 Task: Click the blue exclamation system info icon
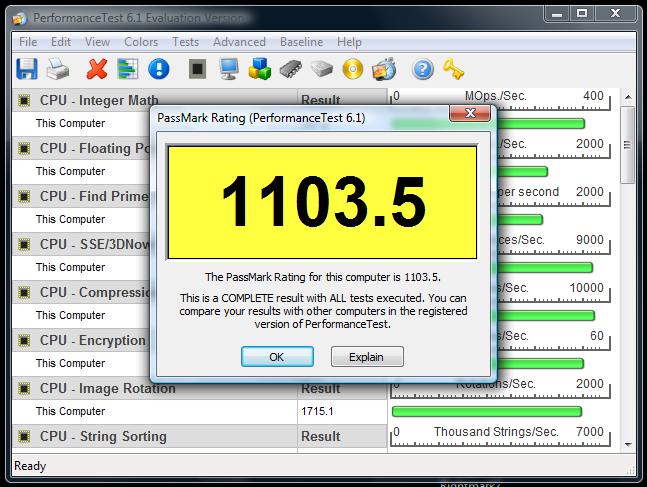(x=159, y=69)
